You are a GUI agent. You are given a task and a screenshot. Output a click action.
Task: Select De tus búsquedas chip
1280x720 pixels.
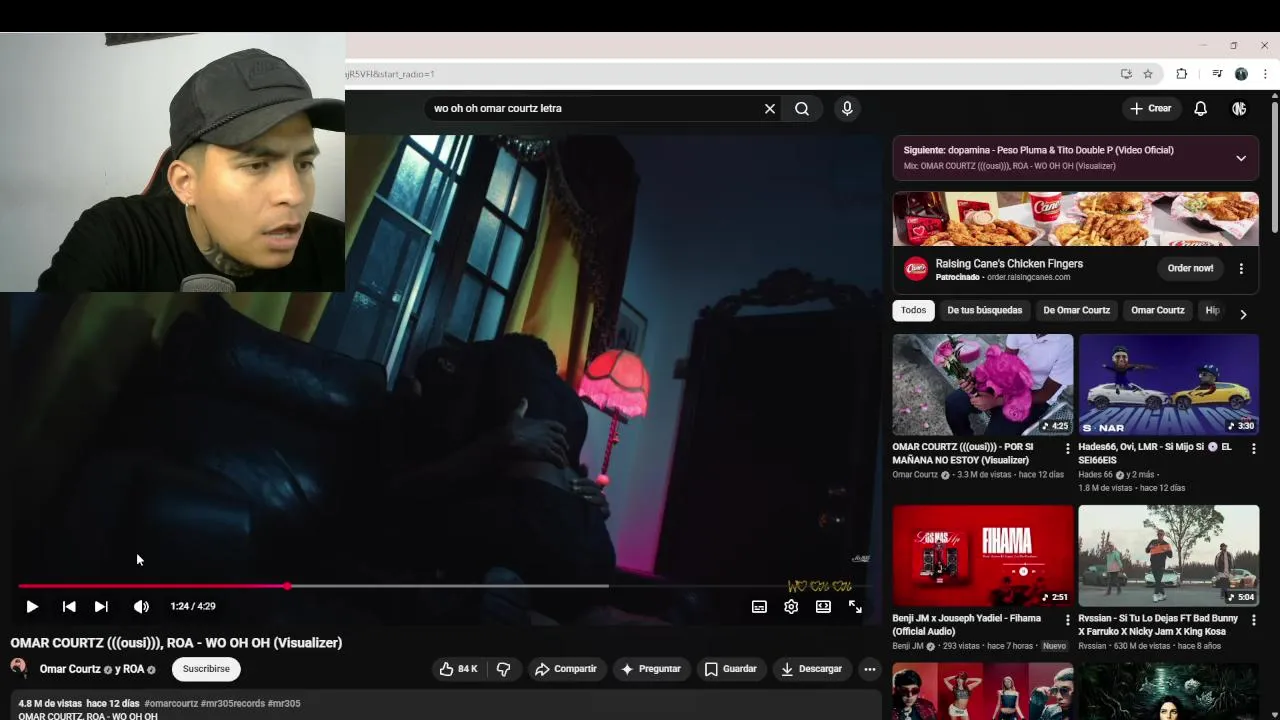pos(984,310)
